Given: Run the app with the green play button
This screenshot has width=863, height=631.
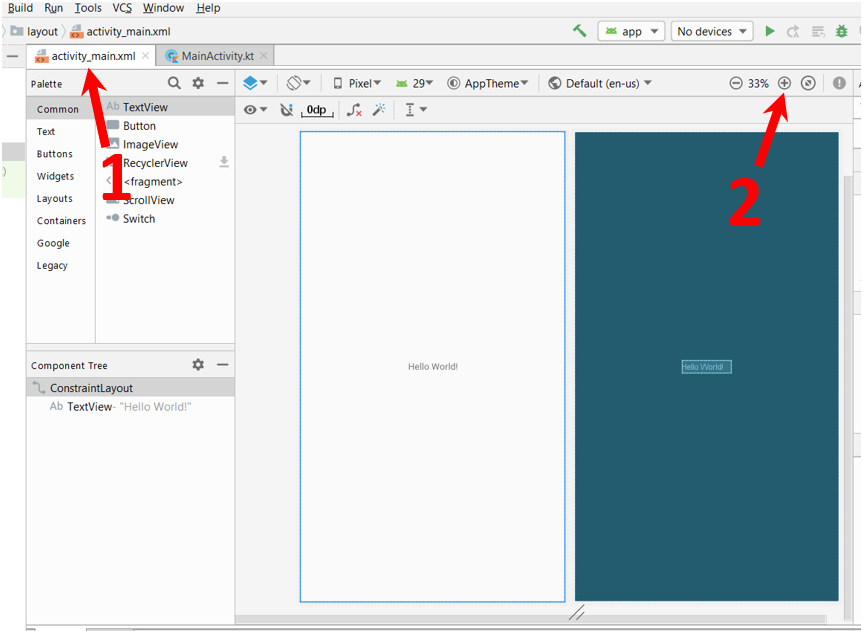Looking at the screenshot, I should (x=770, y=31).
